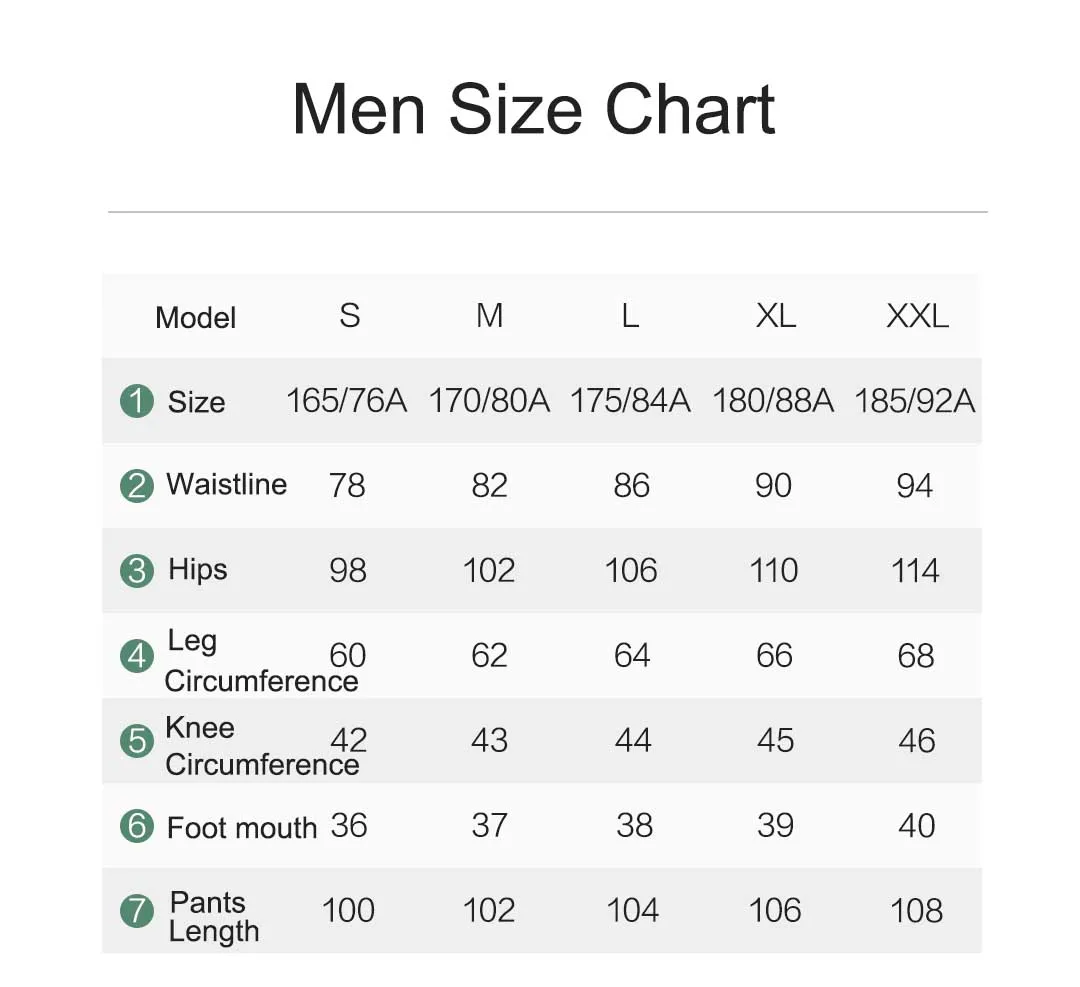
Task: Select the Pants Length row label
Action: click(x=213, y=916)
